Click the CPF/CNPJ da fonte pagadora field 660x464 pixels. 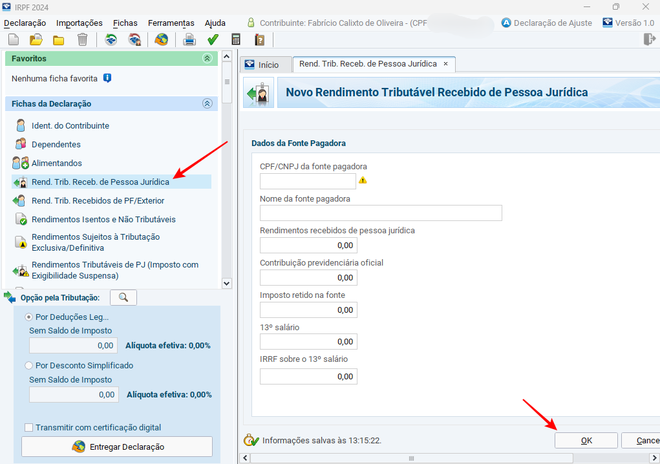(x=308, y=181)
